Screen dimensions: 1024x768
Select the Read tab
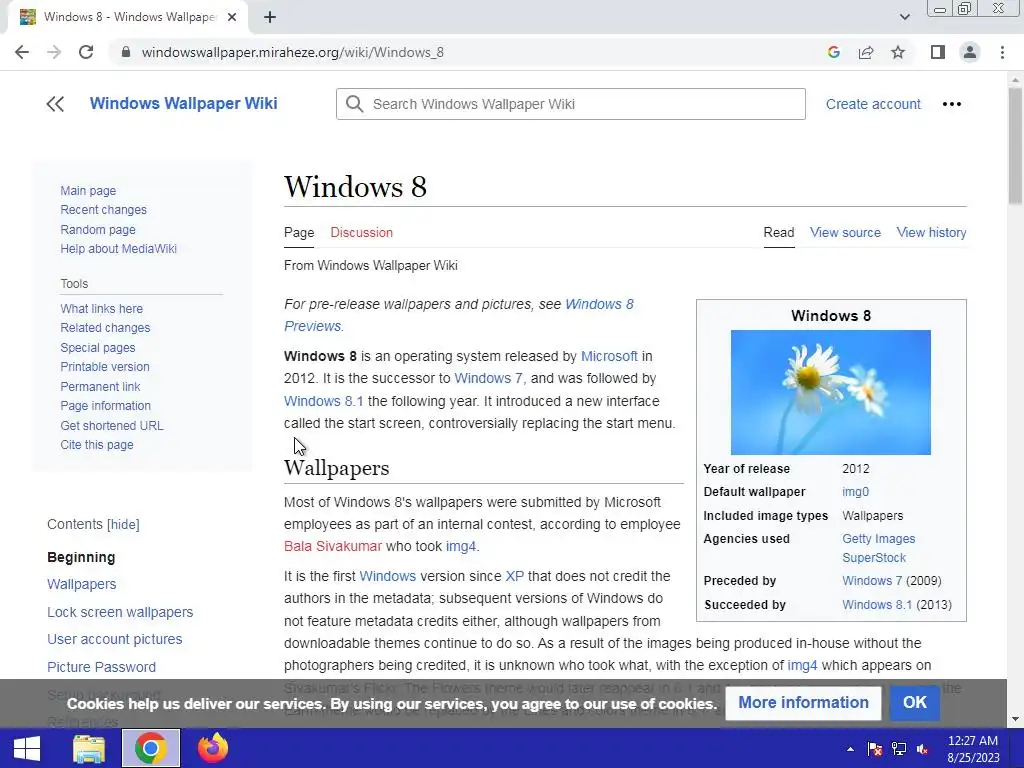pos(778,232)
